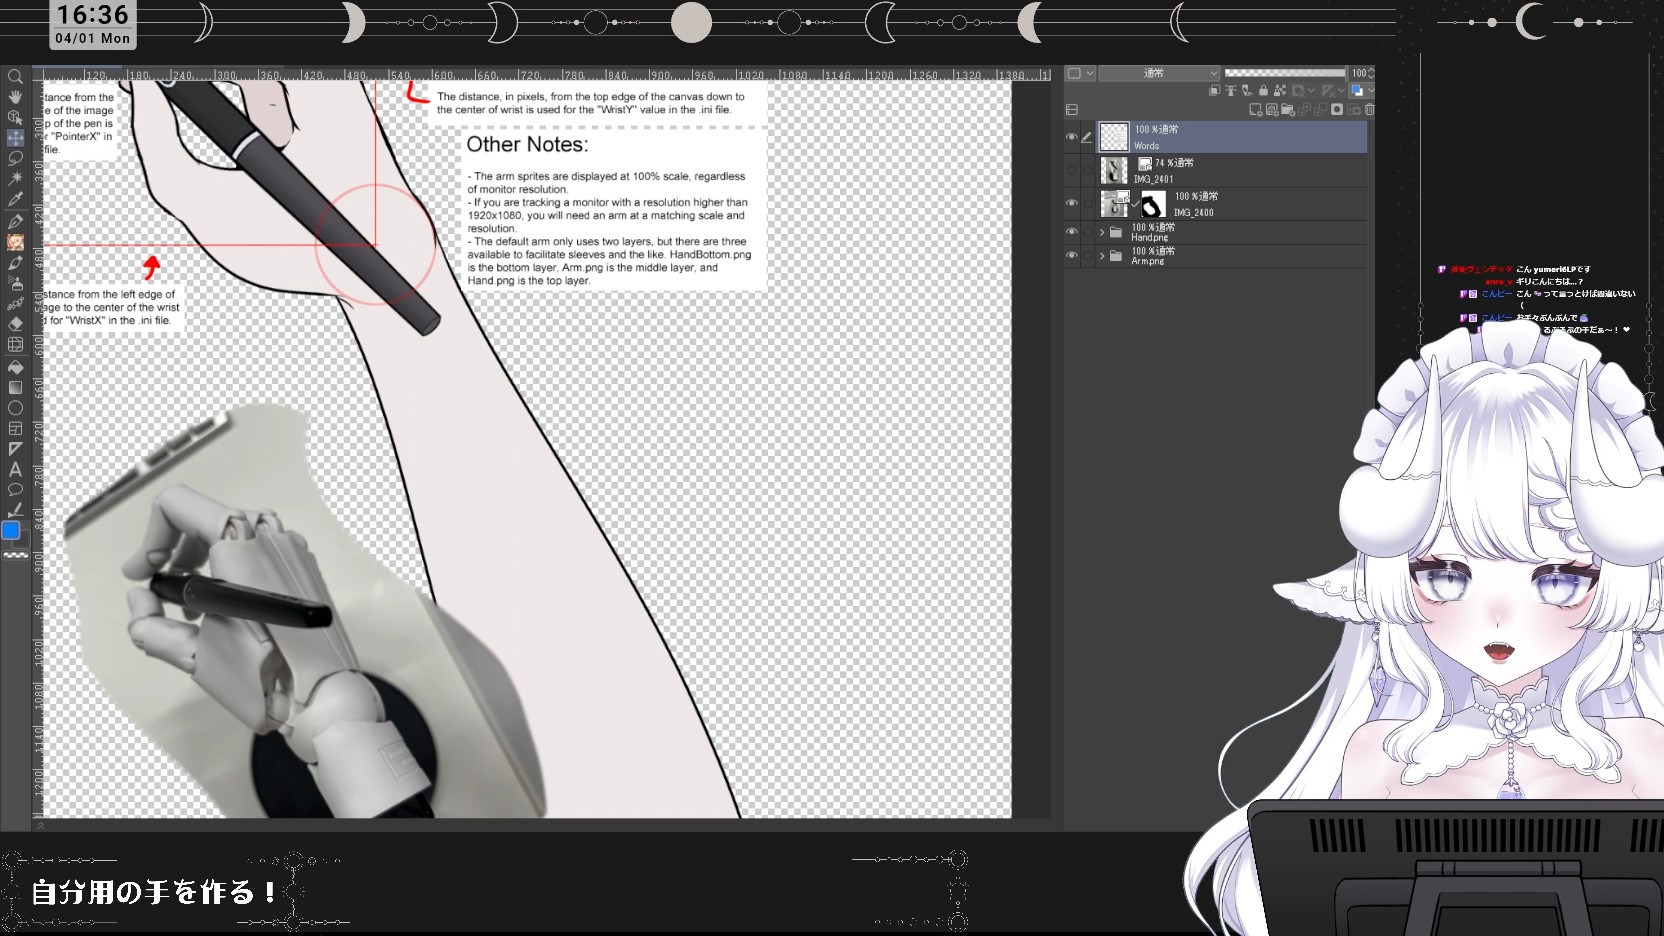Choose the Eyedropper tool
This screenshot has height=936, width=1664.
coord(15,199)
